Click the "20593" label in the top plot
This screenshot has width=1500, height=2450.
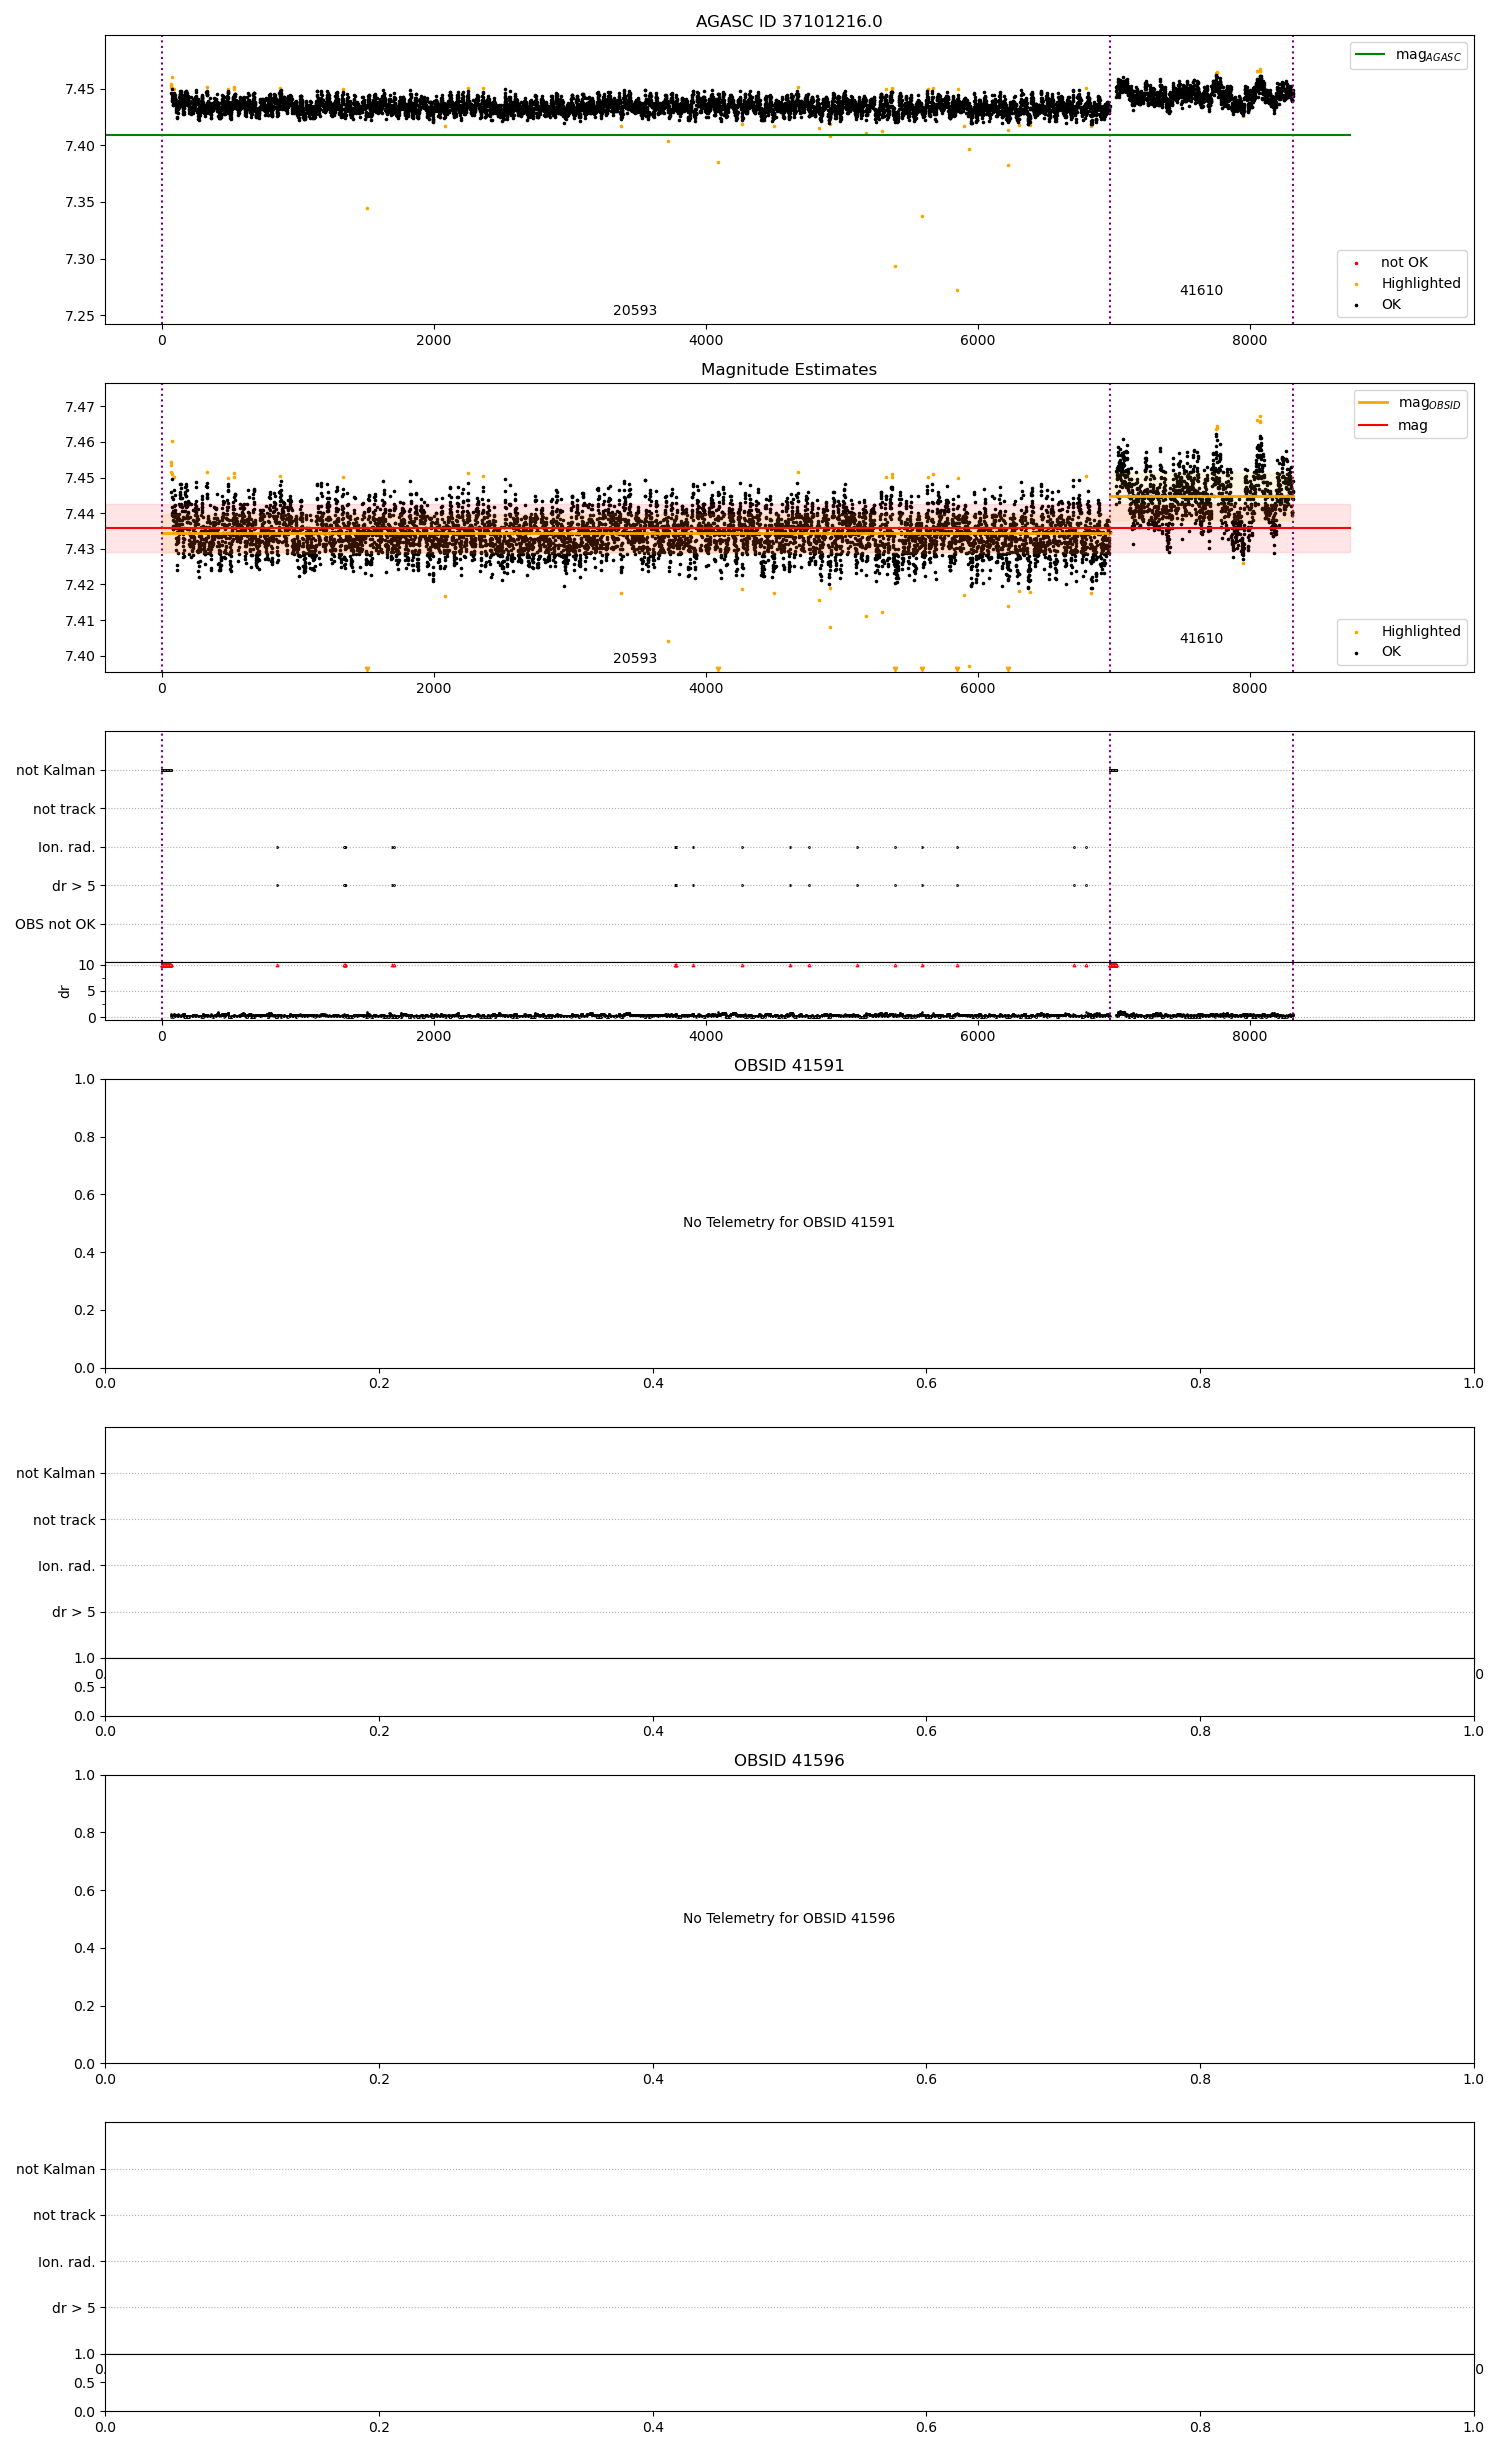[x=635, y=311]
